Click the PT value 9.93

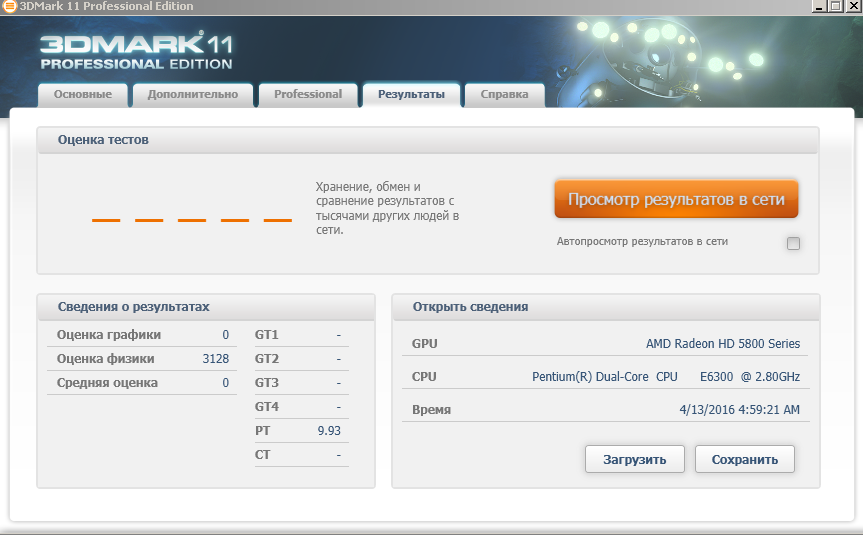click(329, 431)
